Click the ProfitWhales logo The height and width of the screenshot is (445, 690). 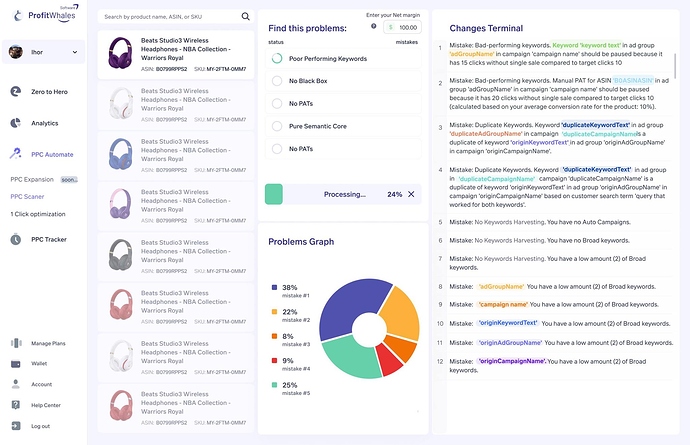[x=47, y=14]
